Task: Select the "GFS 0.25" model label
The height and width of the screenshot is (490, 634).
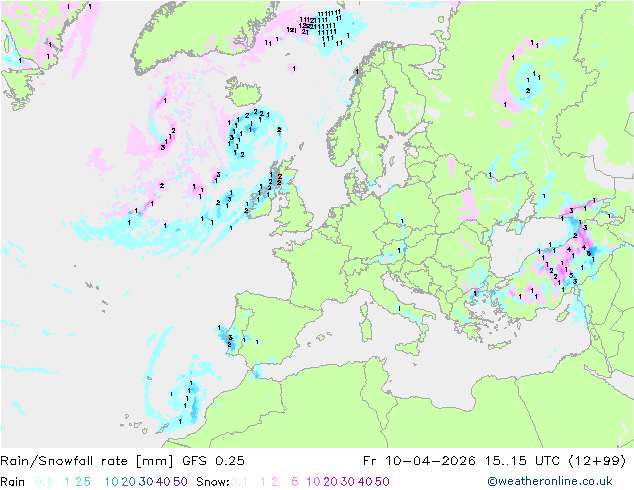Action: pos(213,461)
